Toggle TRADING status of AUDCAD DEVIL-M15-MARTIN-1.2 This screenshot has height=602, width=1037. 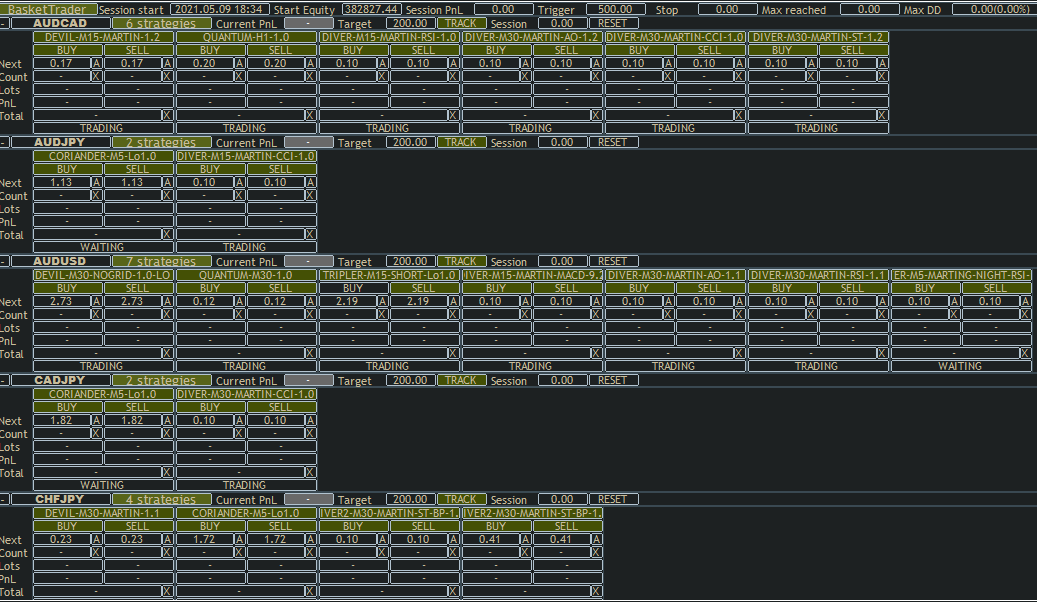(x=103, y=128)
